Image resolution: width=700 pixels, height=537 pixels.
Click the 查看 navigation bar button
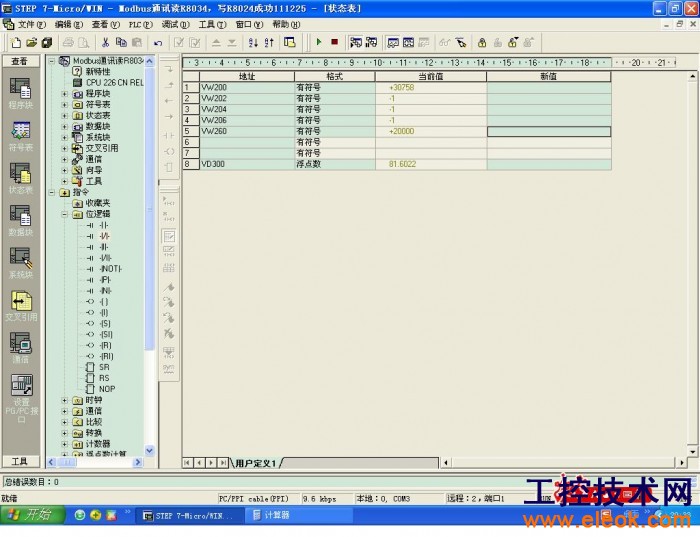21,61
